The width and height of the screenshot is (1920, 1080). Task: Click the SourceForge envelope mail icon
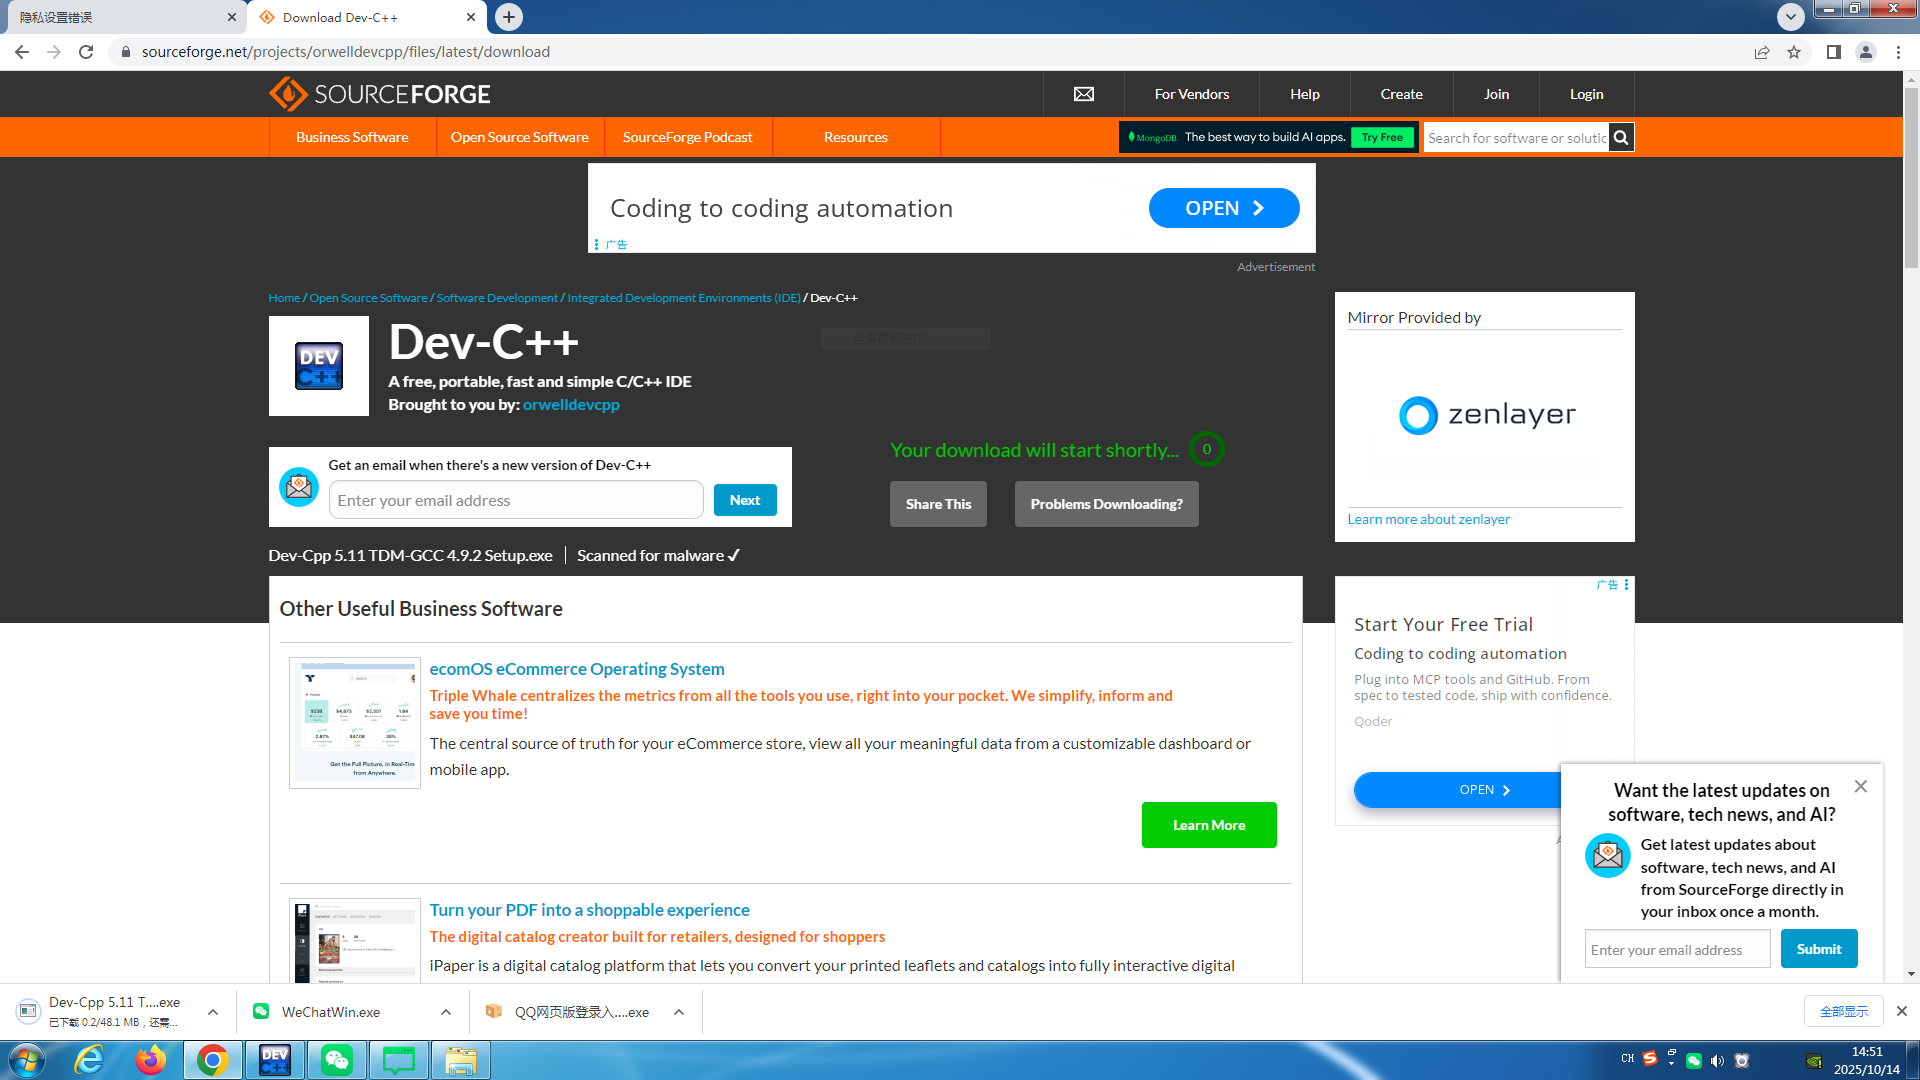point(1083,94)
